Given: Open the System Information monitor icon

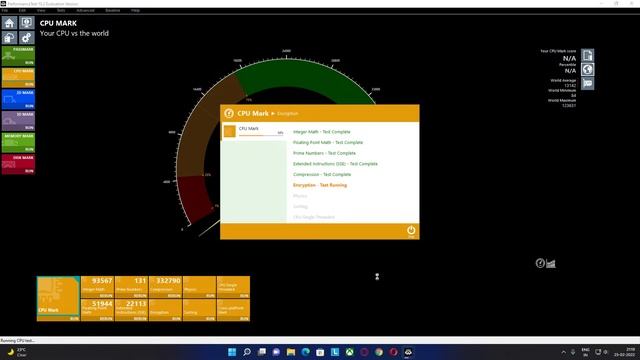Looking at the screenshot, I should [x=27, y=22].
